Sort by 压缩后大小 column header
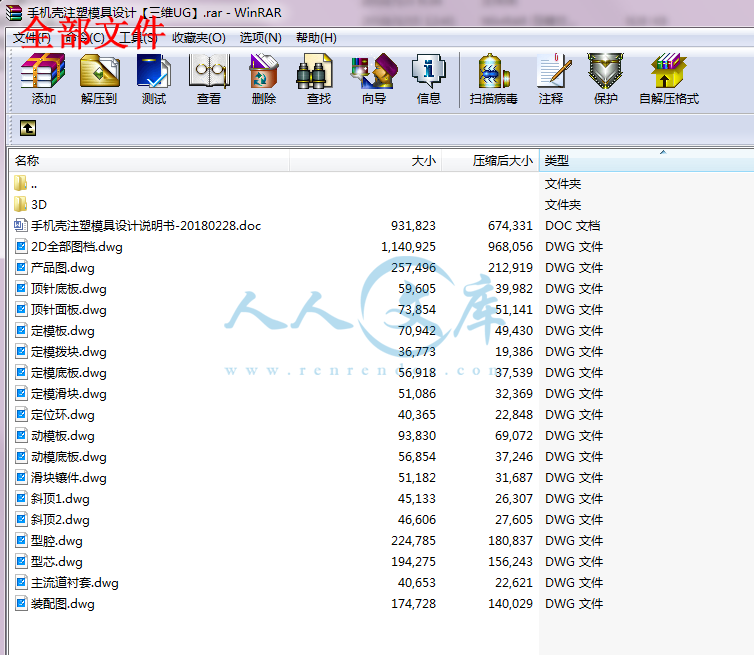 point(490,161)
